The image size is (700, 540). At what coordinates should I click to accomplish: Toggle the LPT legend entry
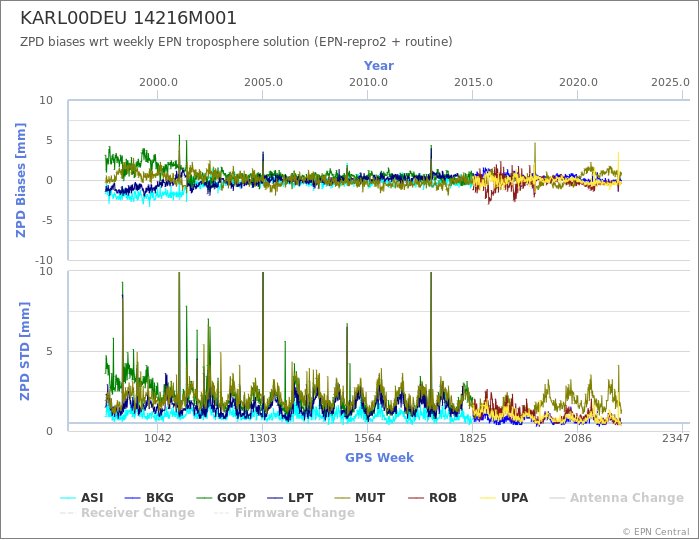point(290,498)
